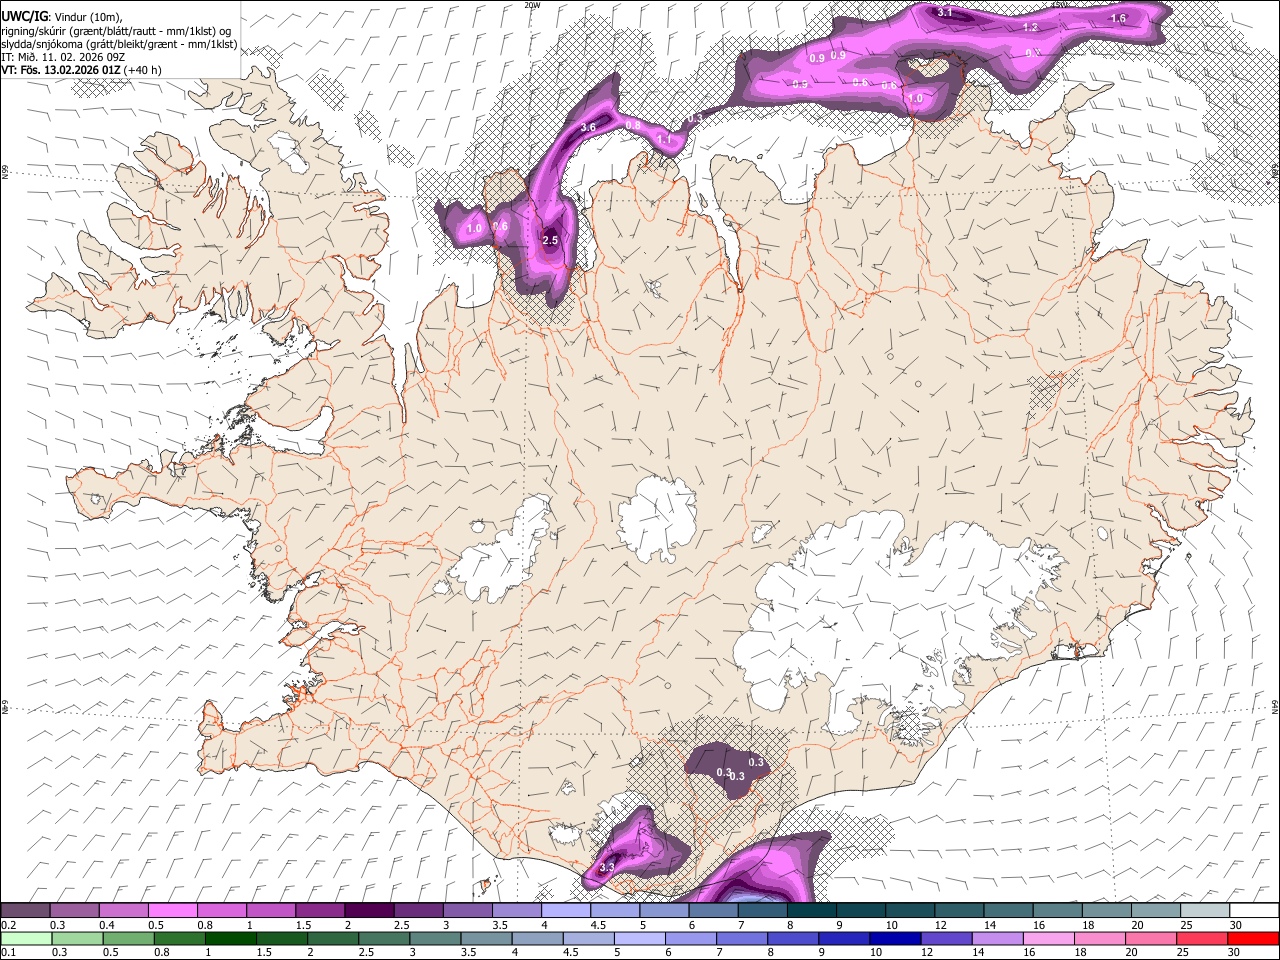Select pale green lower-row swatch at 0.1

pos(26,938)
